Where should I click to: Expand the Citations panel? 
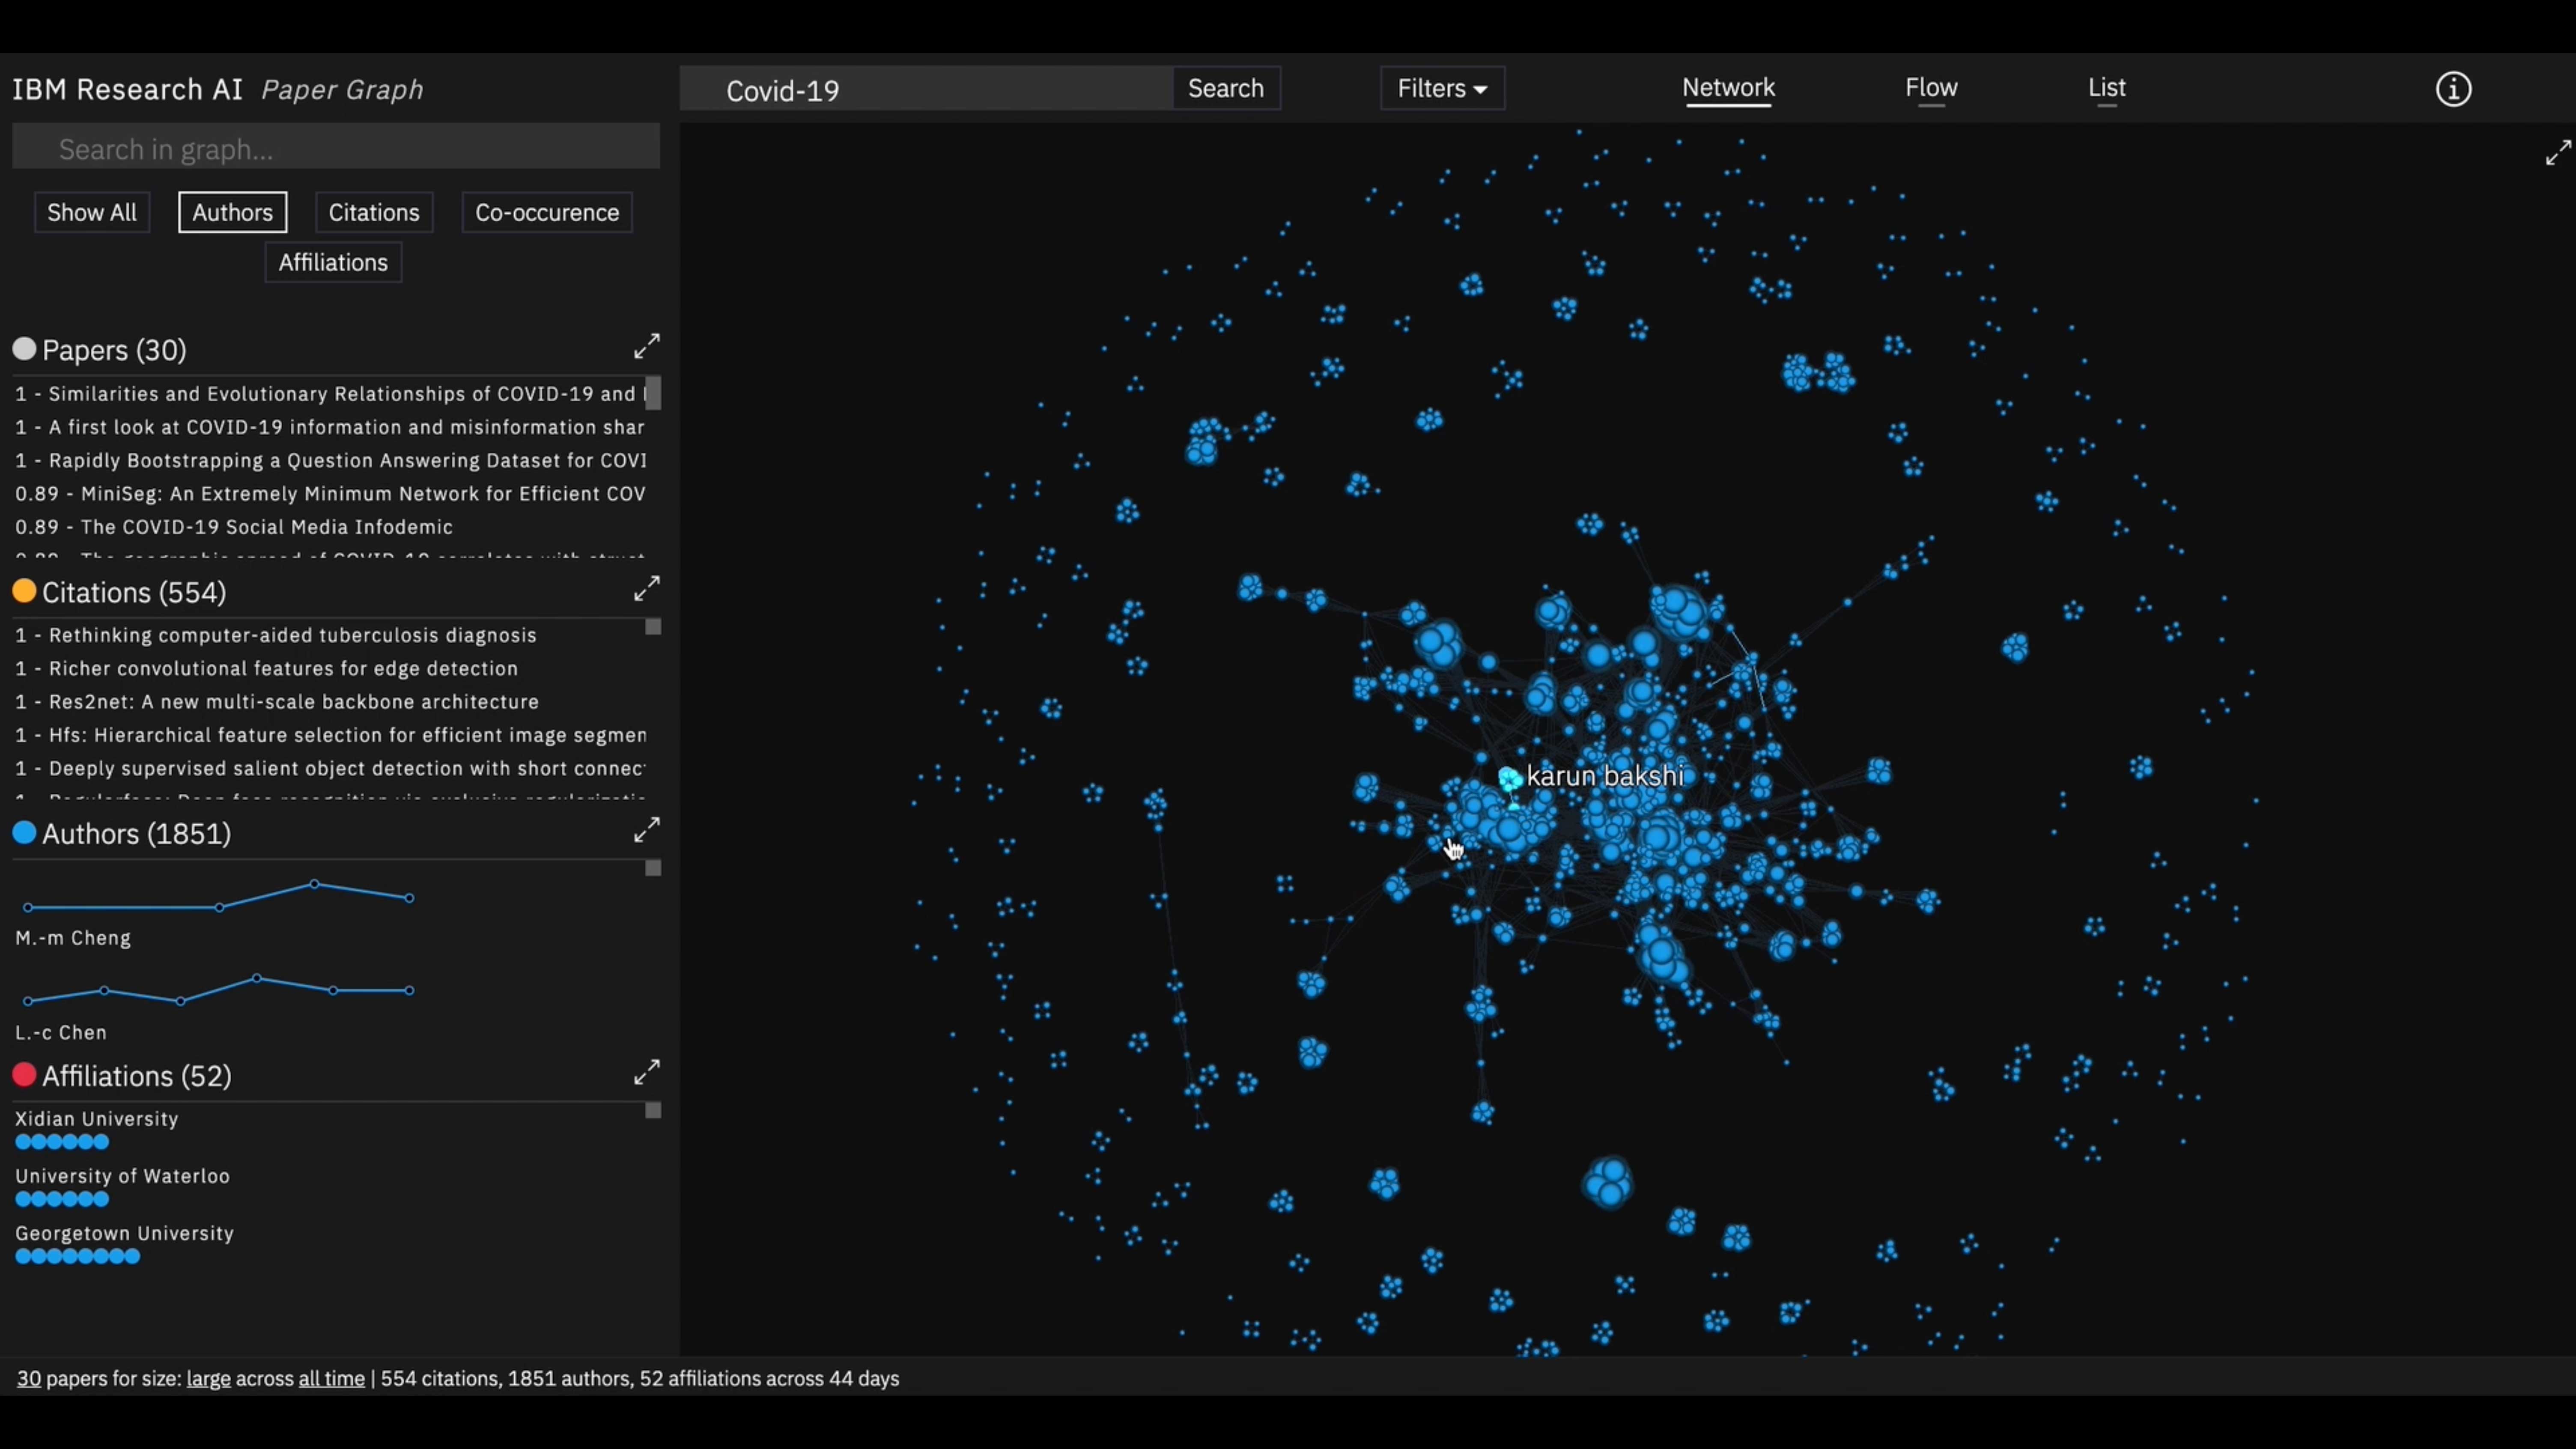[x=646, y=589]
